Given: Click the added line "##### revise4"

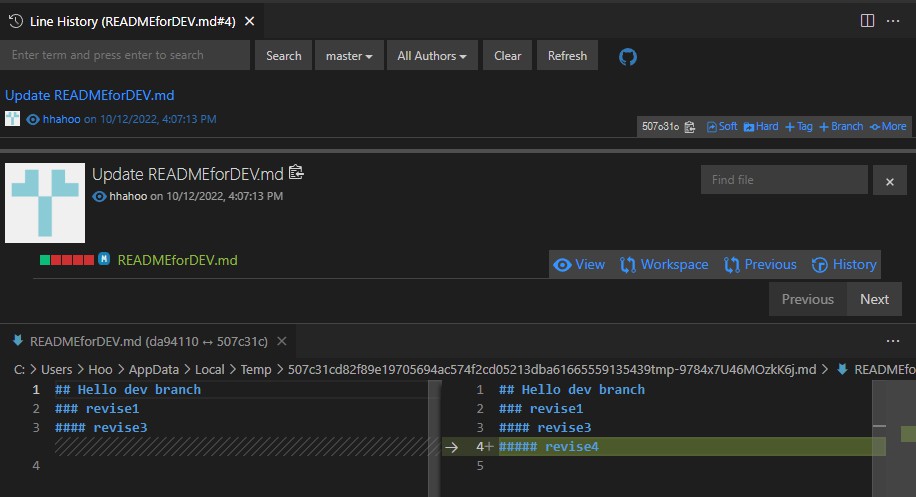Looking at the screenshot, I should coord(549,447).
